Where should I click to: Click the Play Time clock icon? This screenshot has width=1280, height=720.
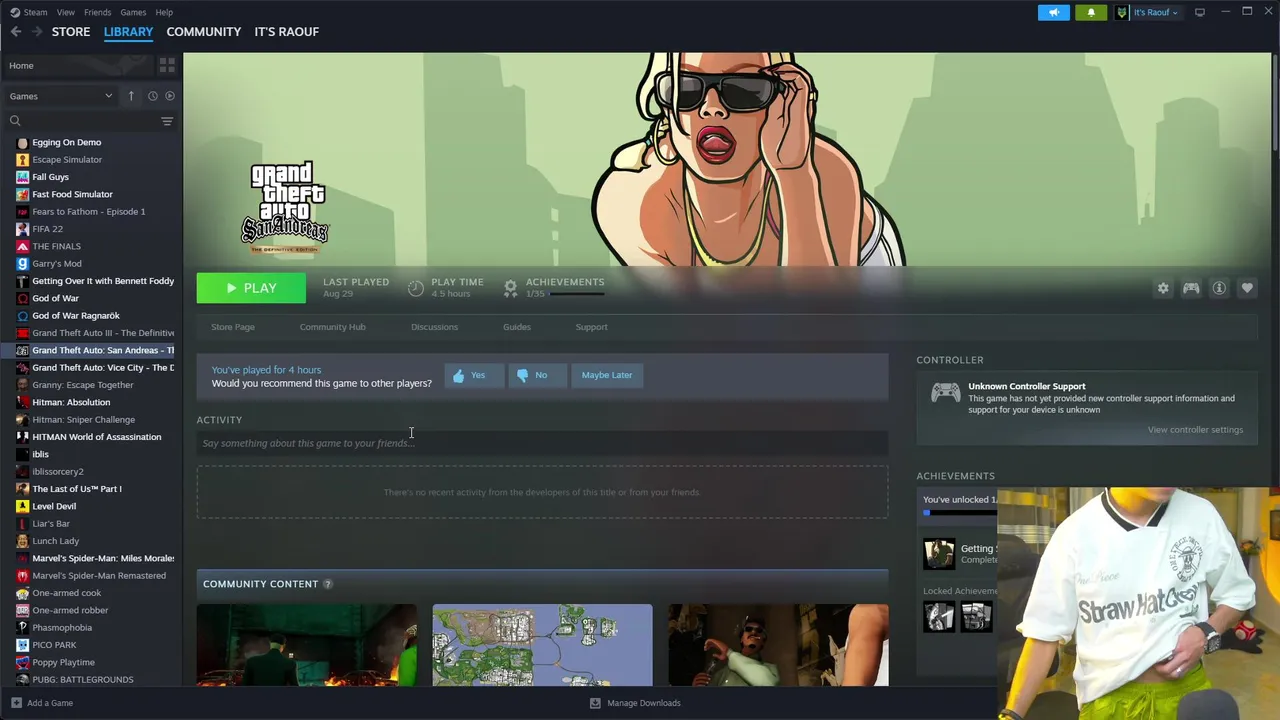(x=416, y=288)
